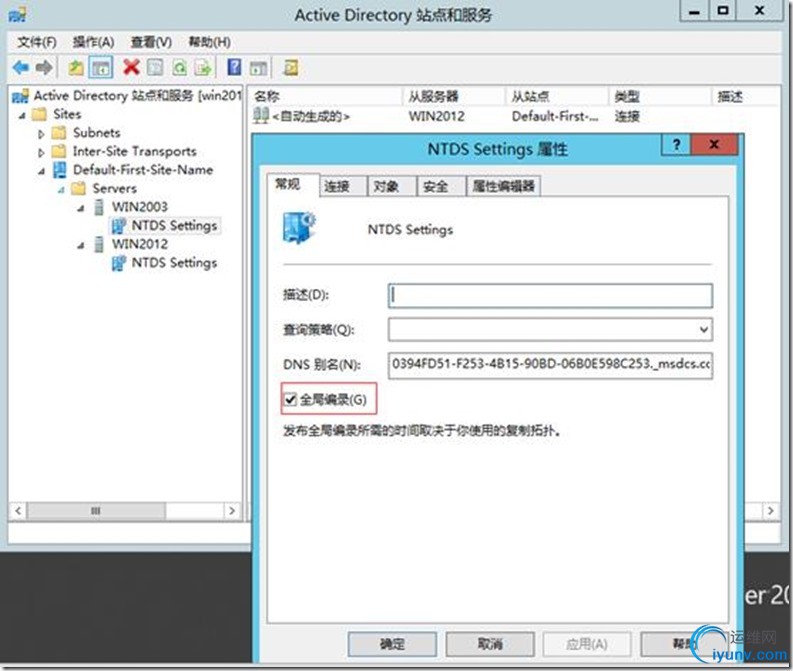Click the 取消 button

click(x=490, y=644)
